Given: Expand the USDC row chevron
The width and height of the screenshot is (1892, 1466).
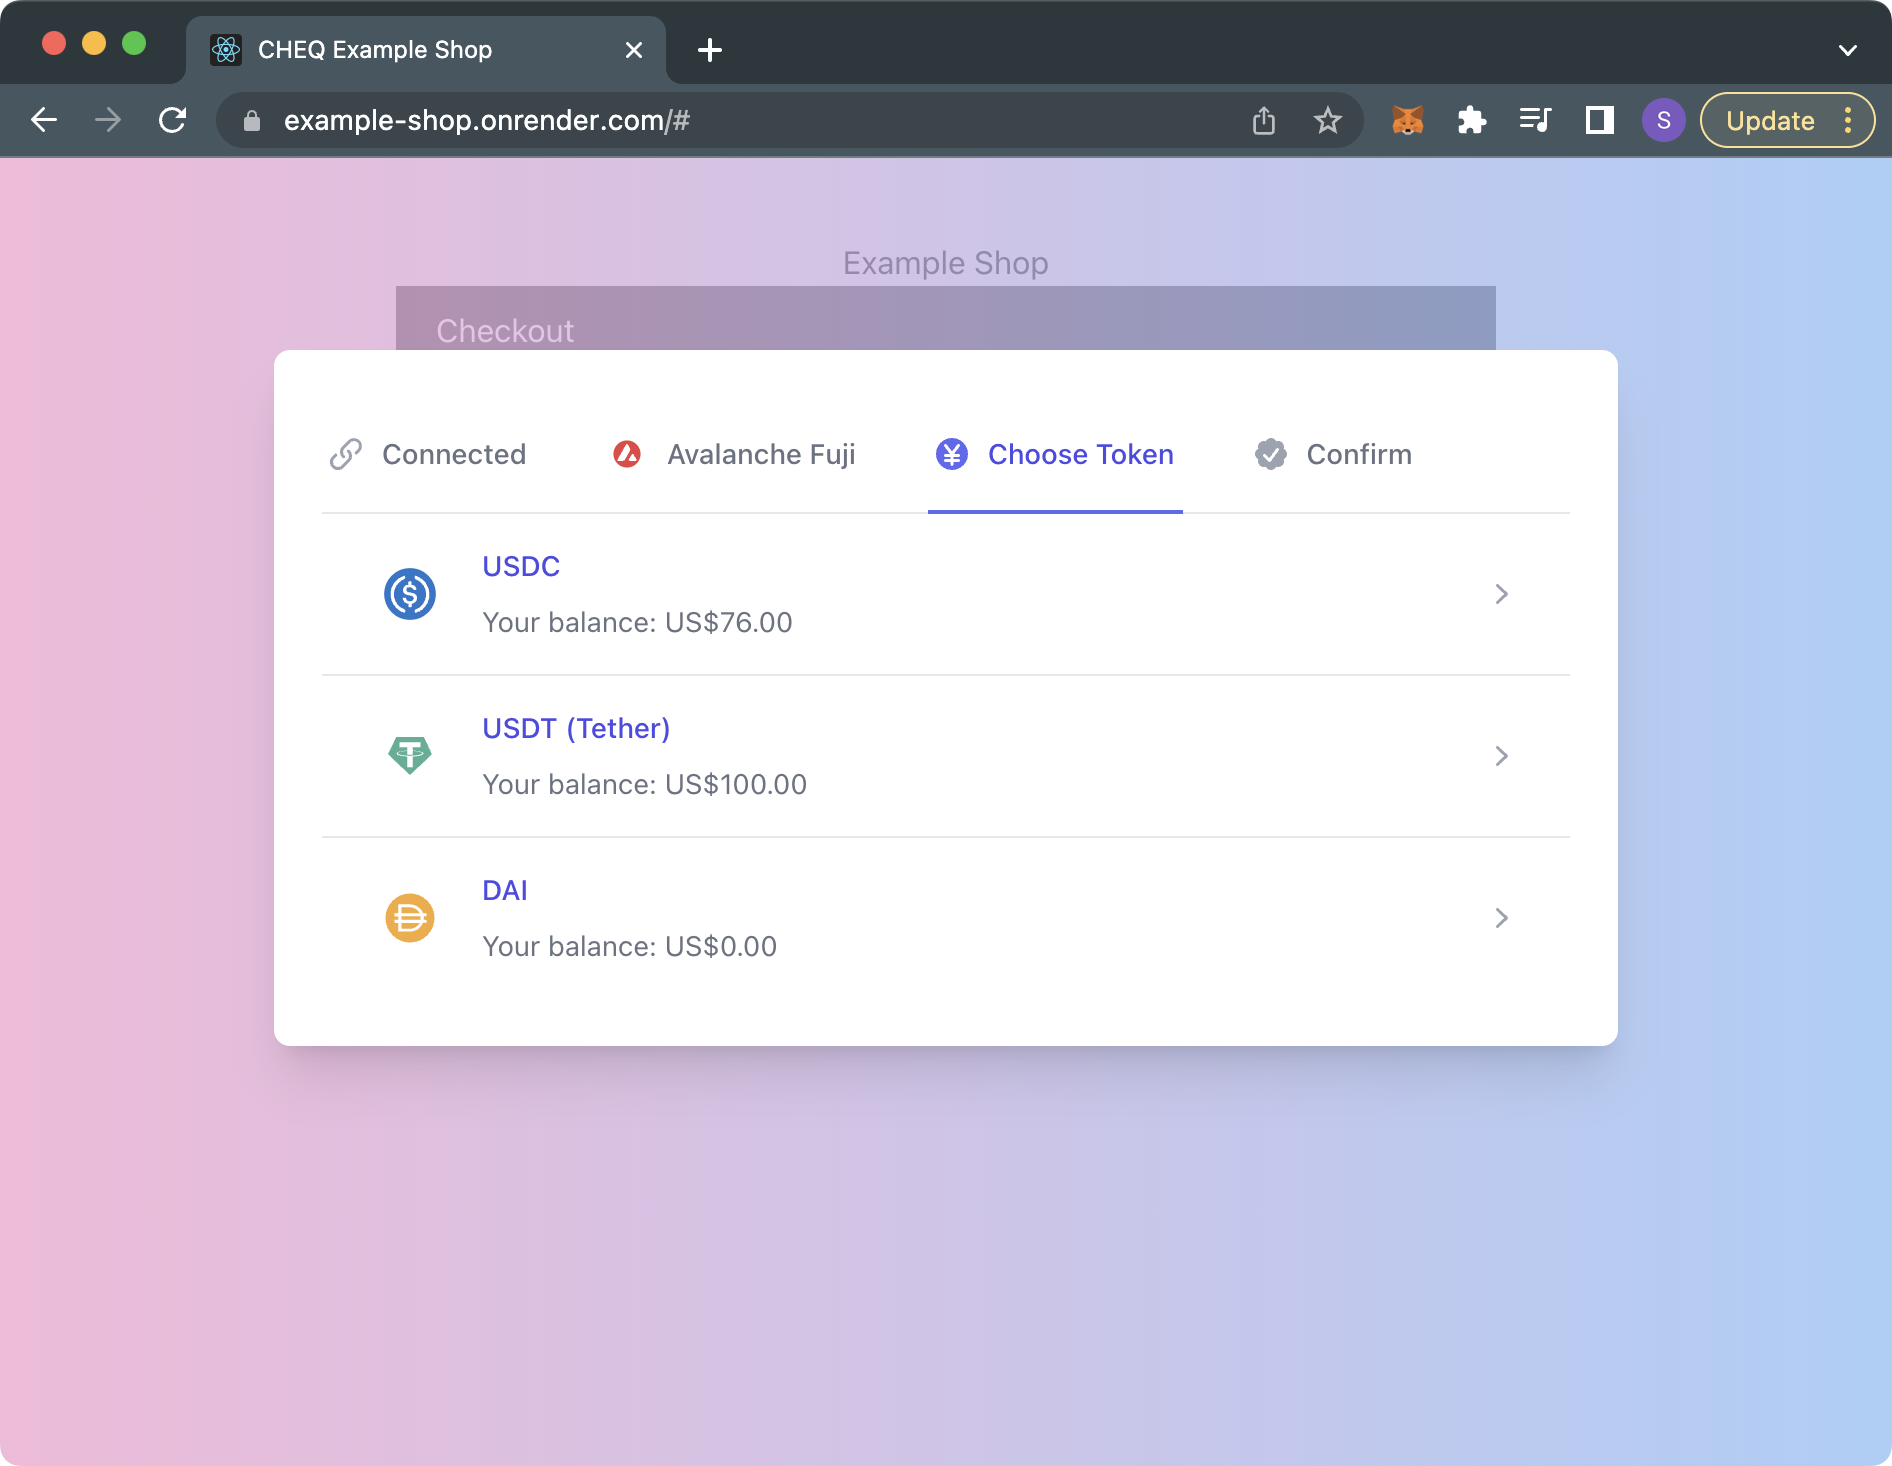Looking at the screenshot, I should [x=1501, y=594].
